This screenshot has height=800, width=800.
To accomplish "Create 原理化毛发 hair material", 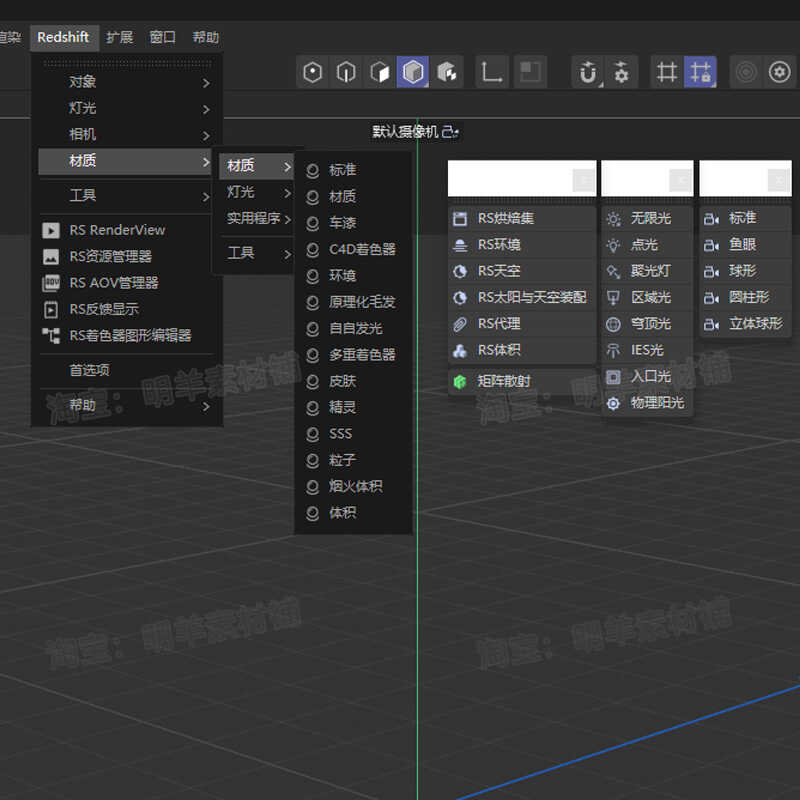I will [x=353, y=303].
